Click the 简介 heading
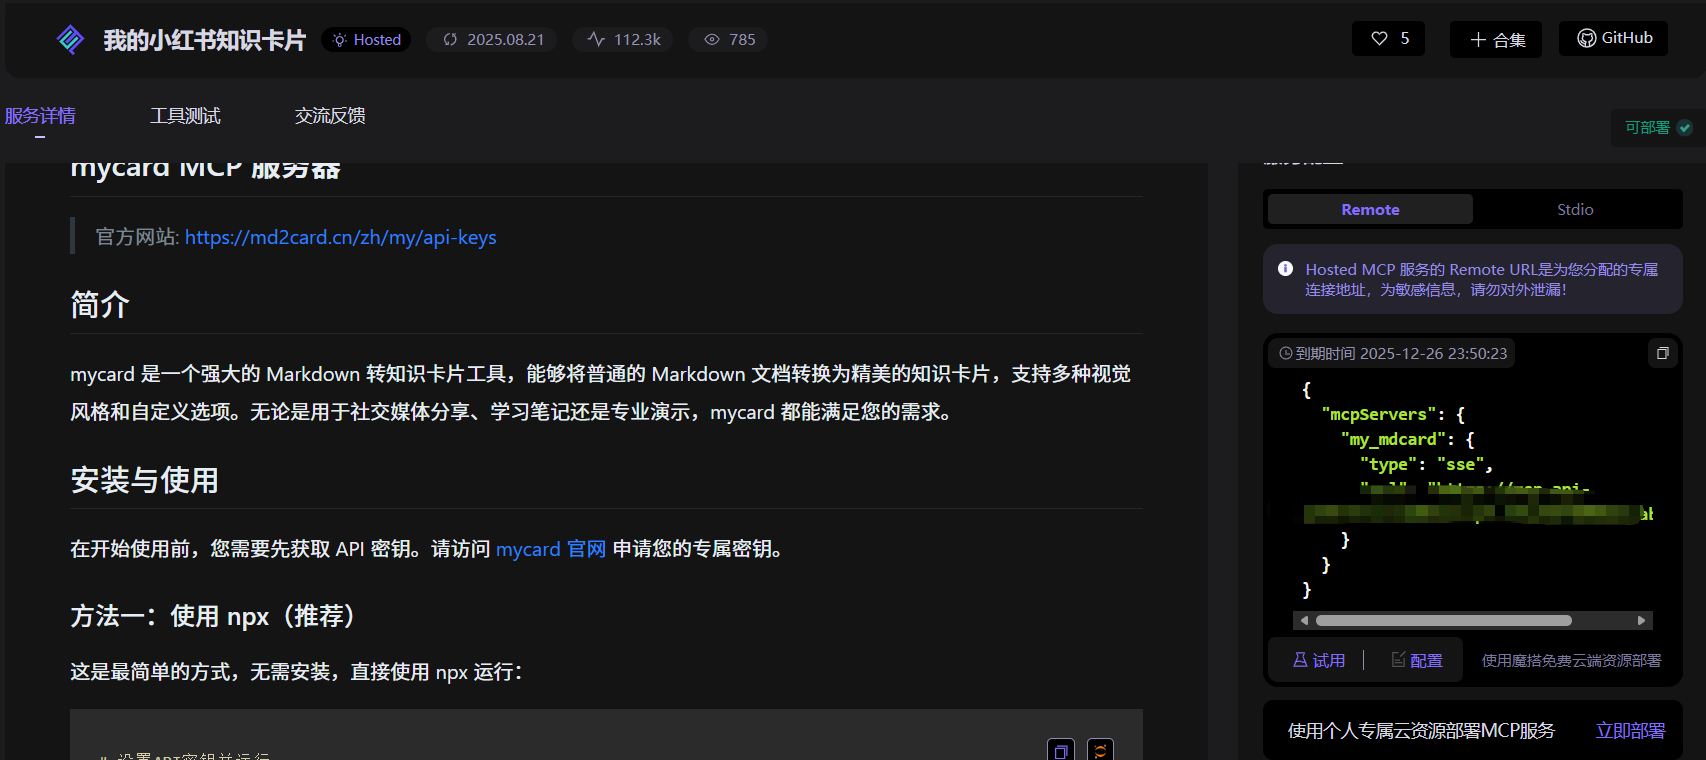The height and width of the screenshot is (760, 1706). tap(100, 304)
